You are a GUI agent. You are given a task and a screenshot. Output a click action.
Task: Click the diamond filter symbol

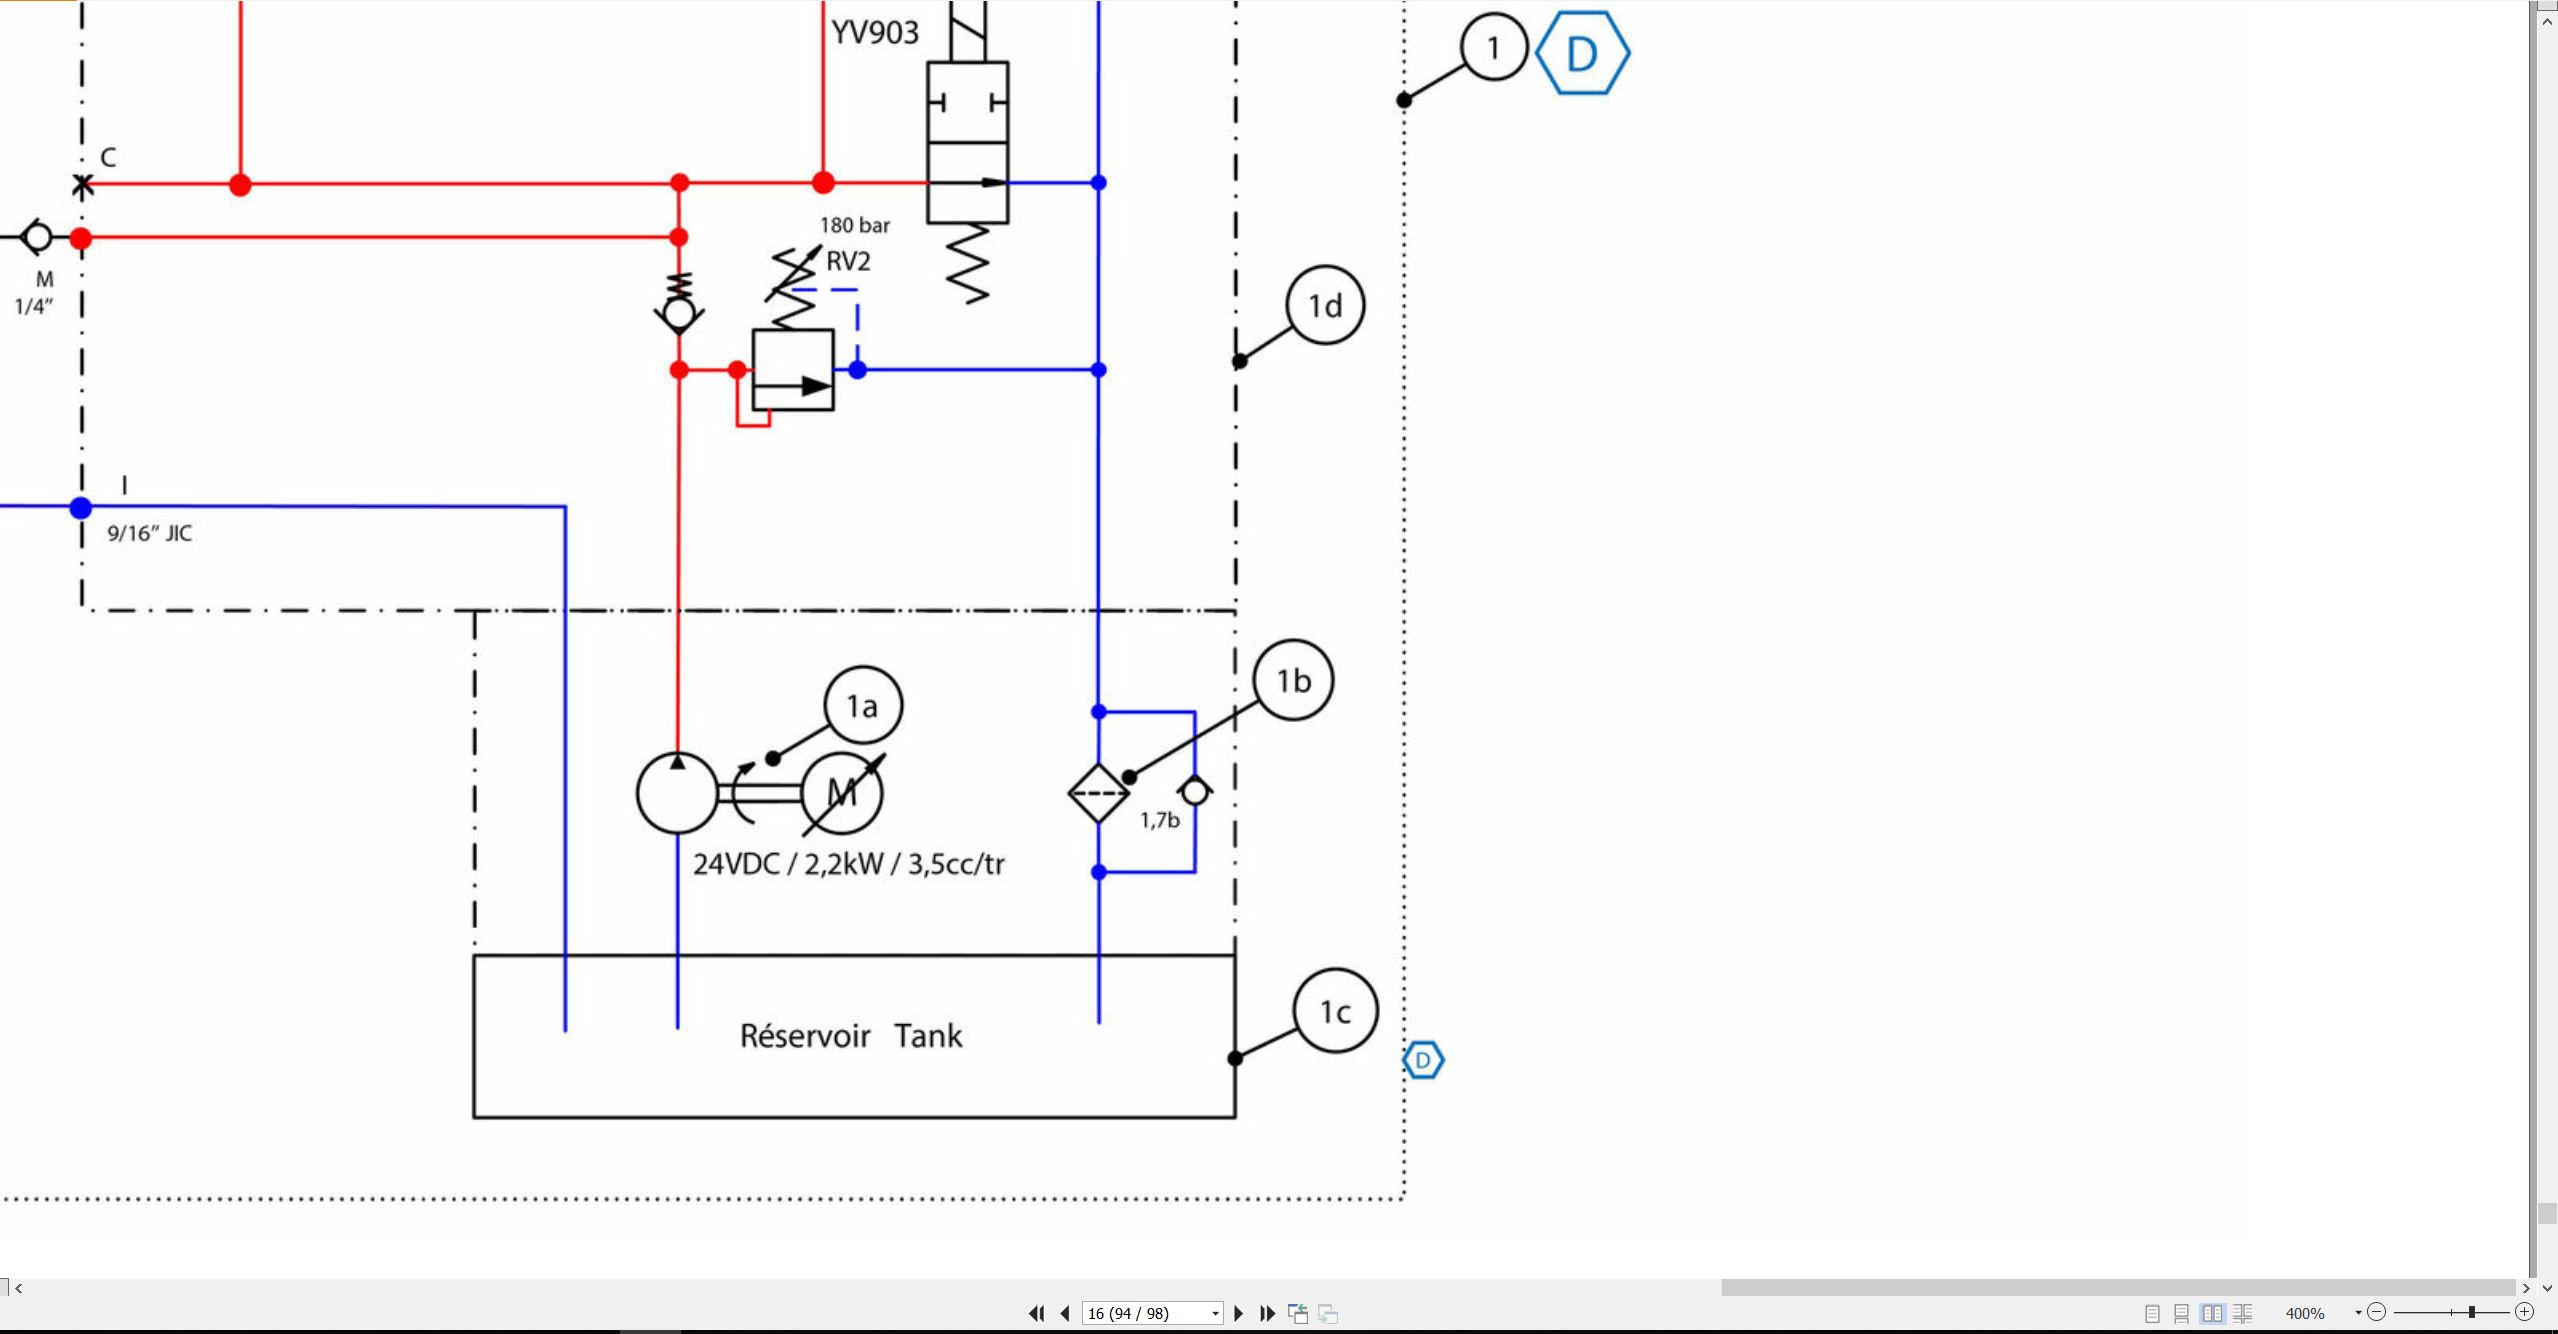1098,793
